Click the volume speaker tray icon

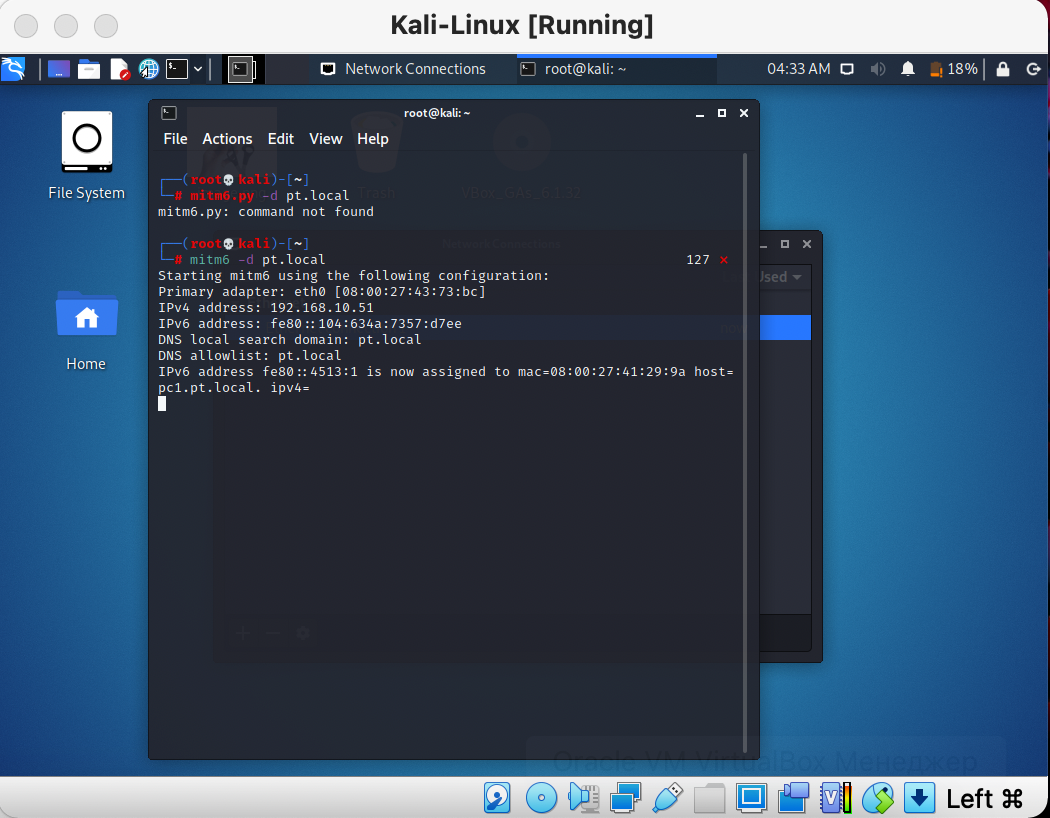coord(877,69)
